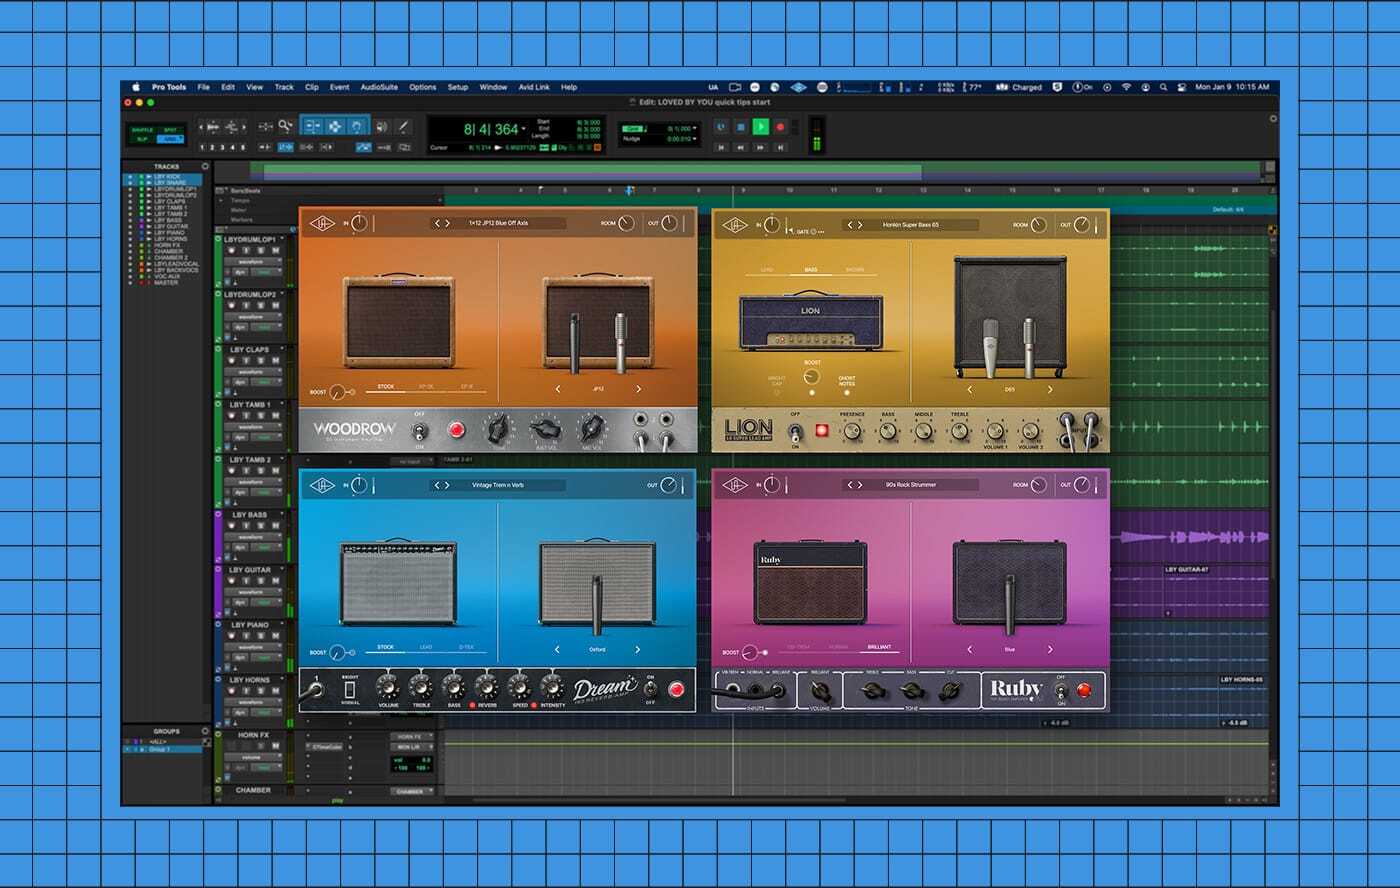Click the Lion amp head image
This screenshot has height=888, width=1400.
[810, 321]
